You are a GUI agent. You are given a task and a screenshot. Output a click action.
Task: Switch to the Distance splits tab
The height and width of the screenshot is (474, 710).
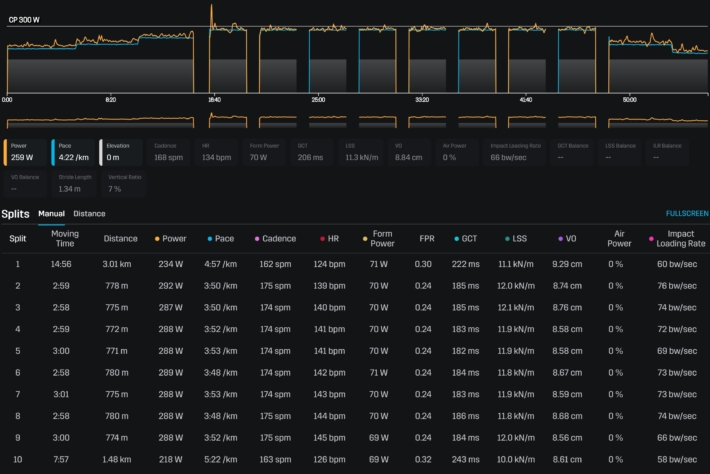(89, 213)
